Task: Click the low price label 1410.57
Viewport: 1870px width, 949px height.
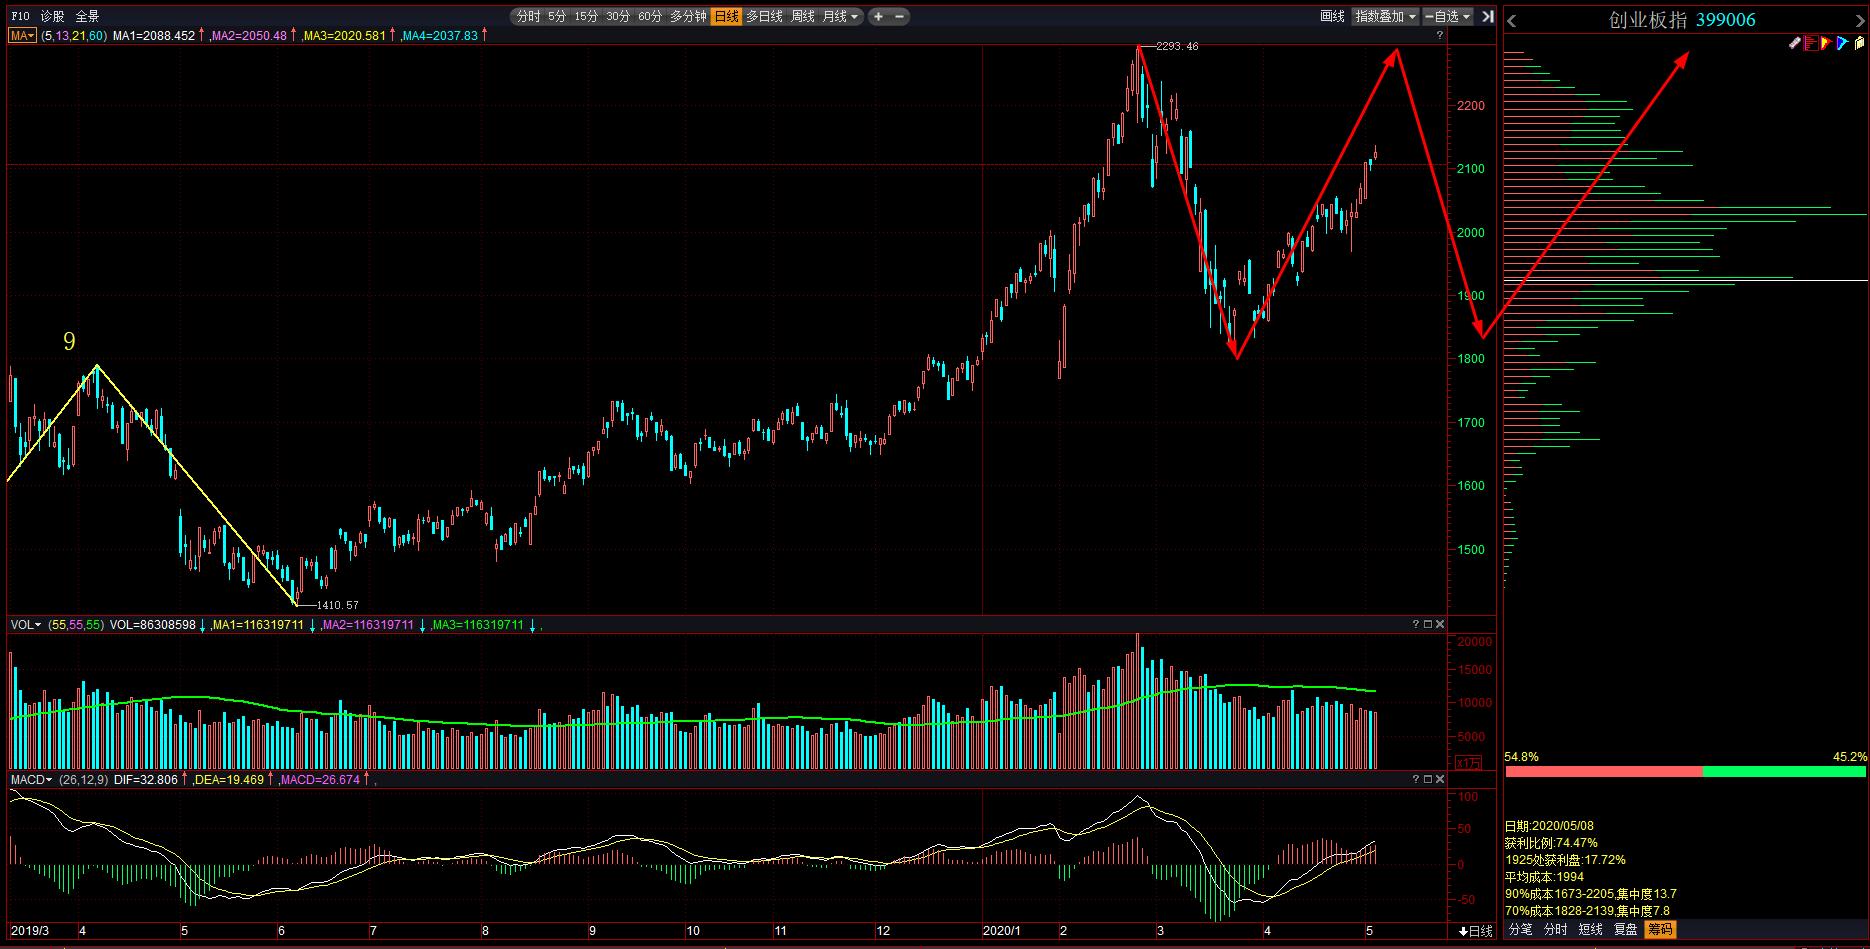Action: point(337,605)
